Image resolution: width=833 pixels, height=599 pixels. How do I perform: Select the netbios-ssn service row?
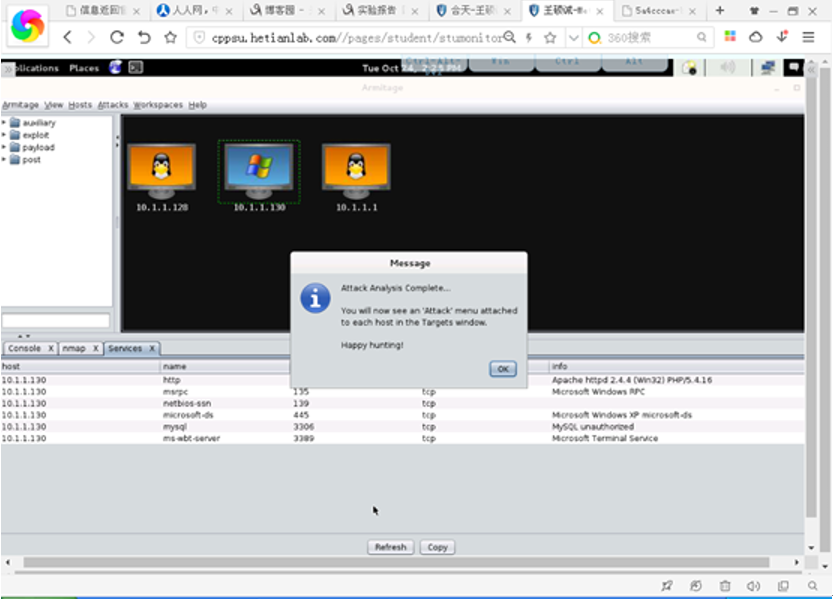pyautogui.click(x=402, y=404)
